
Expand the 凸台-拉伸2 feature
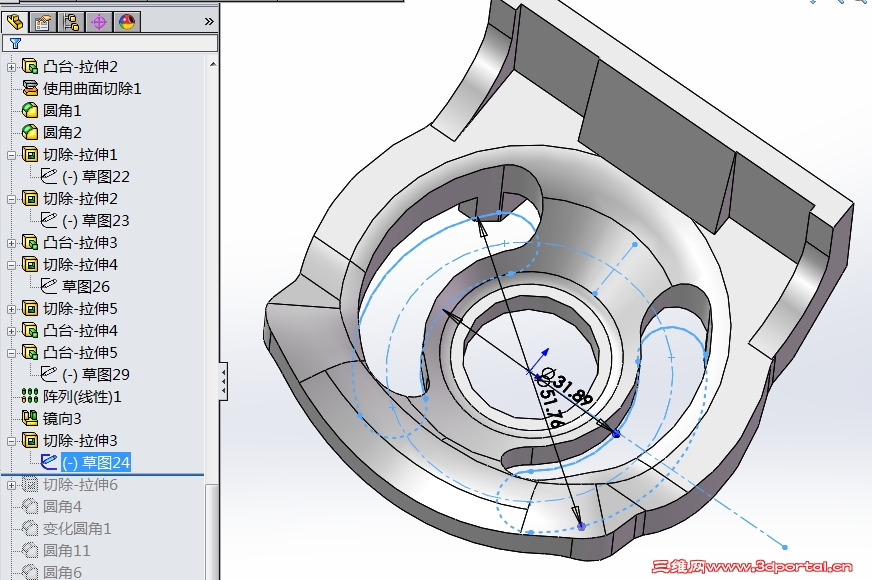pos(11,67)
